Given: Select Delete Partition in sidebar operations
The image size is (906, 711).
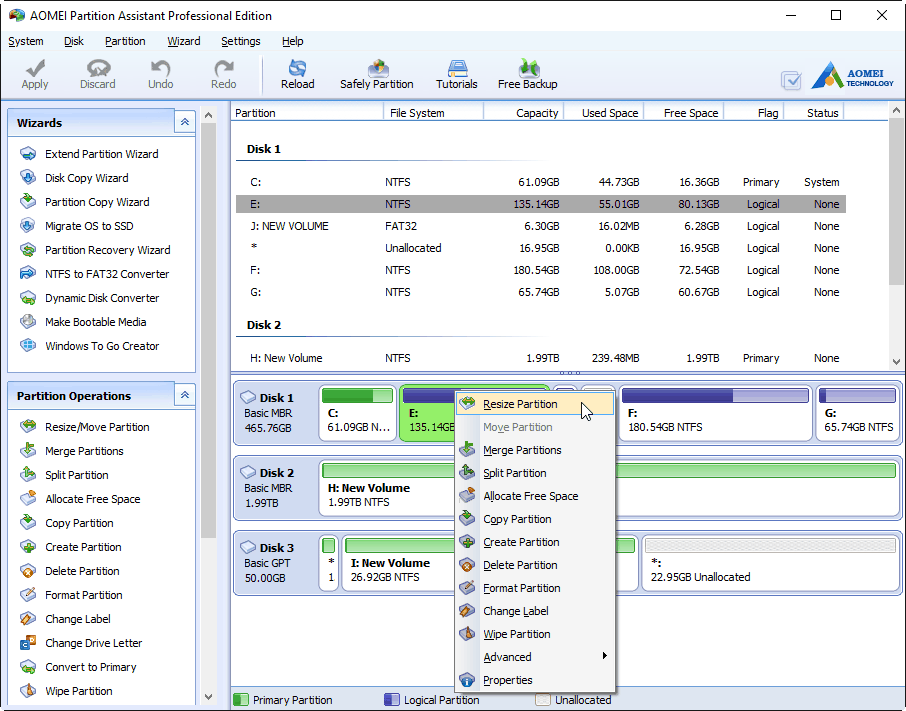Looking at the screenshot, I should click(x=82, y=571).
